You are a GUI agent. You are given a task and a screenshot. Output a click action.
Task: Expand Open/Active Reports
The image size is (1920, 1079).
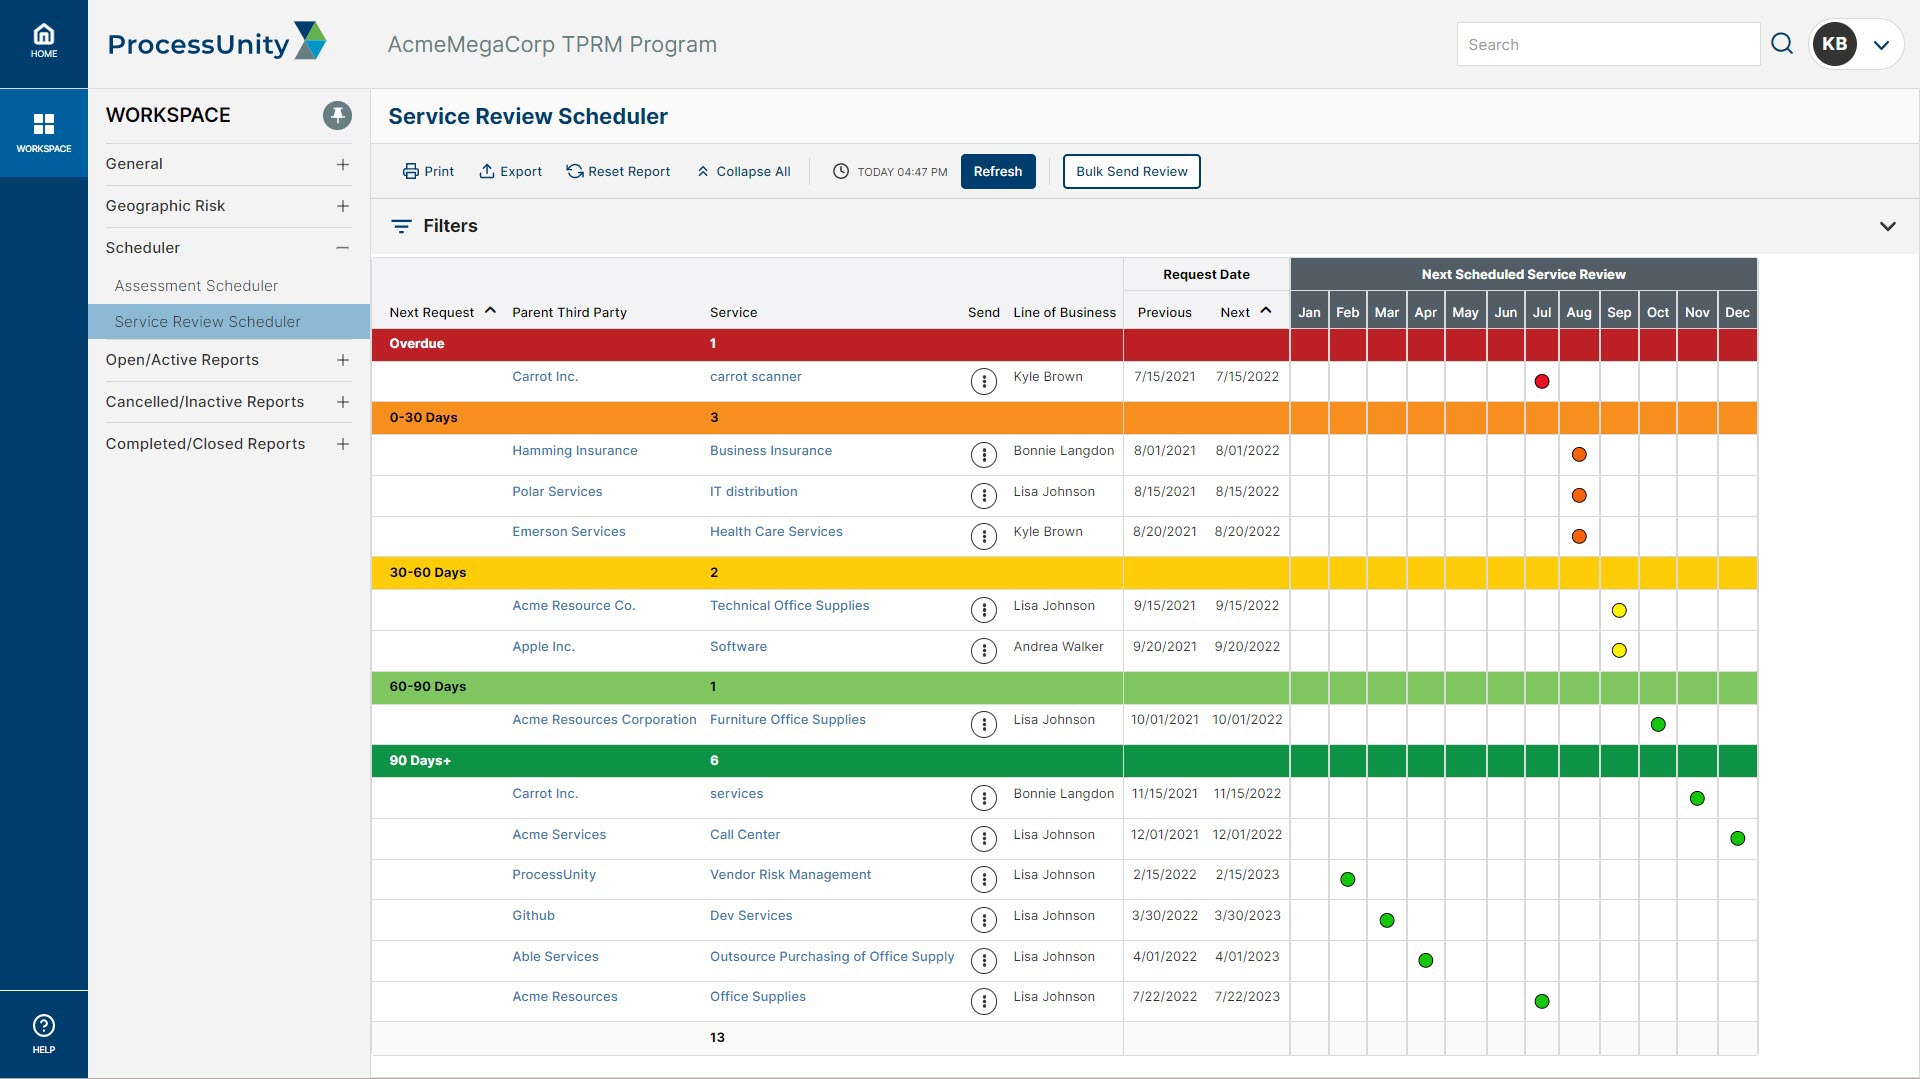343,360
